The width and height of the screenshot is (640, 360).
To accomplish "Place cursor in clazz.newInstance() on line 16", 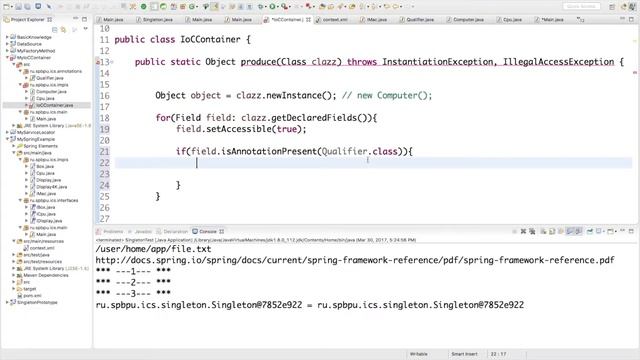I will tap(285, 96).
